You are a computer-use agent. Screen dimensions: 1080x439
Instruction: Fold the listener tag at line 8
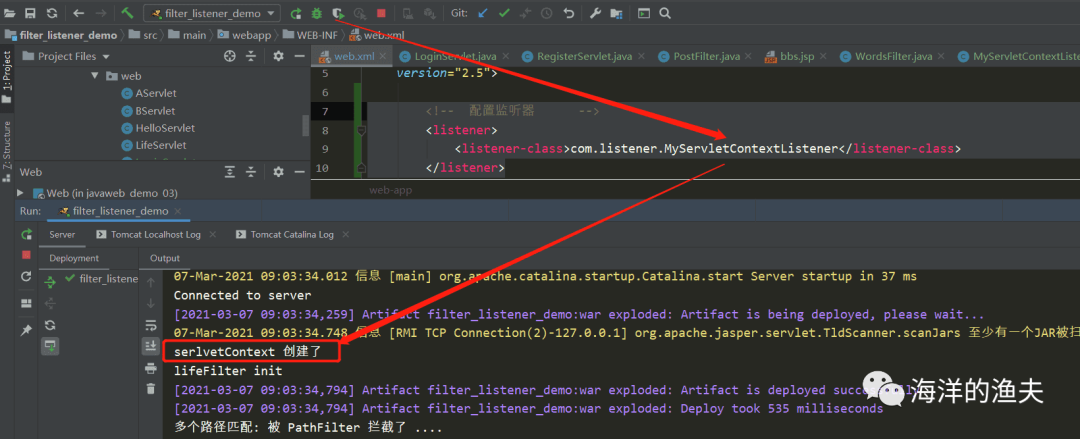tap(362, 130)
